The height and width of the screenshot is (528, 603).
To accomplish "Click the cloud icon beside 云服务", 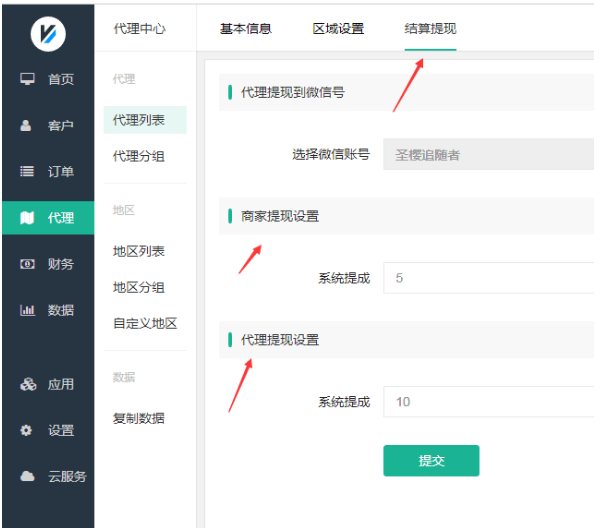I will click(27, 476).
